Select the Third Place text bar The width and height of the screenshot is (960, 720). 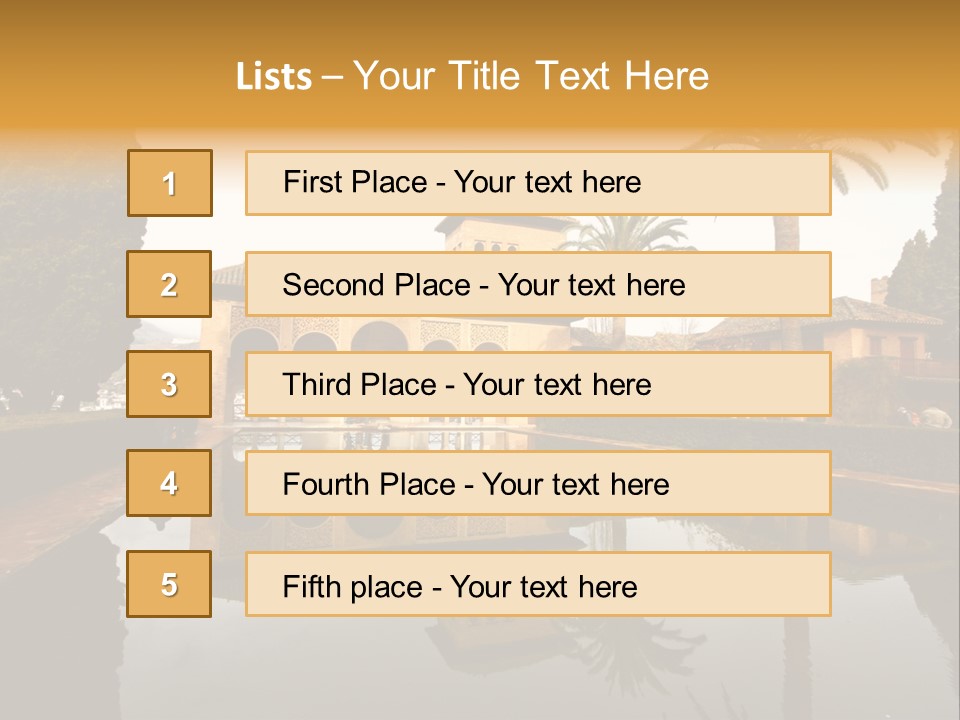click(x=538, y=384)
